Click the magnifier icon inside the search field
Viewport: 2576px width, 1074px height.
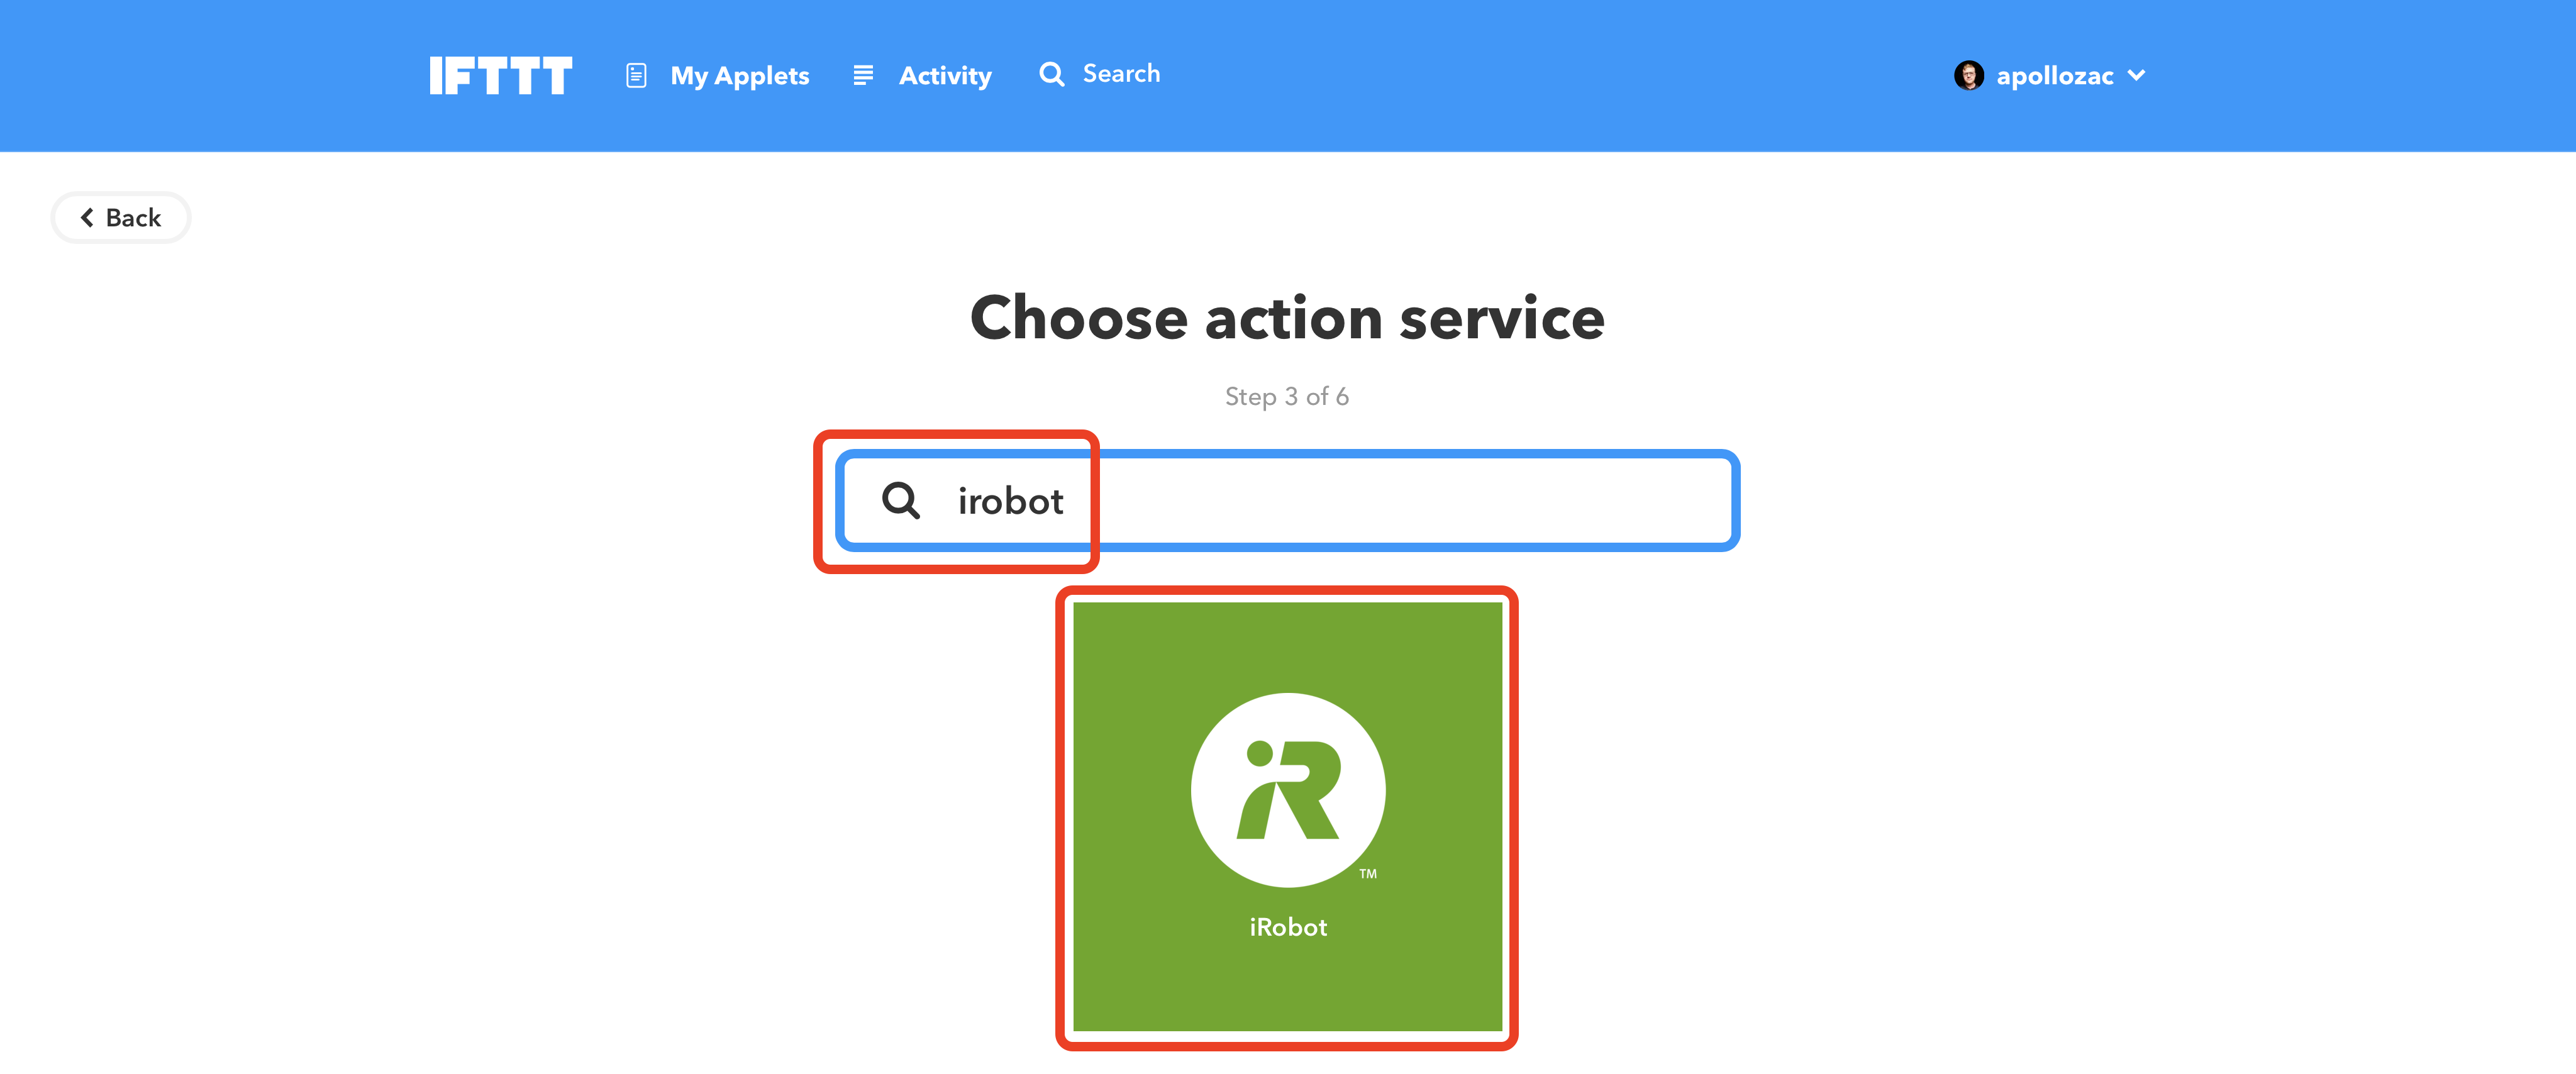click(901, 501)
